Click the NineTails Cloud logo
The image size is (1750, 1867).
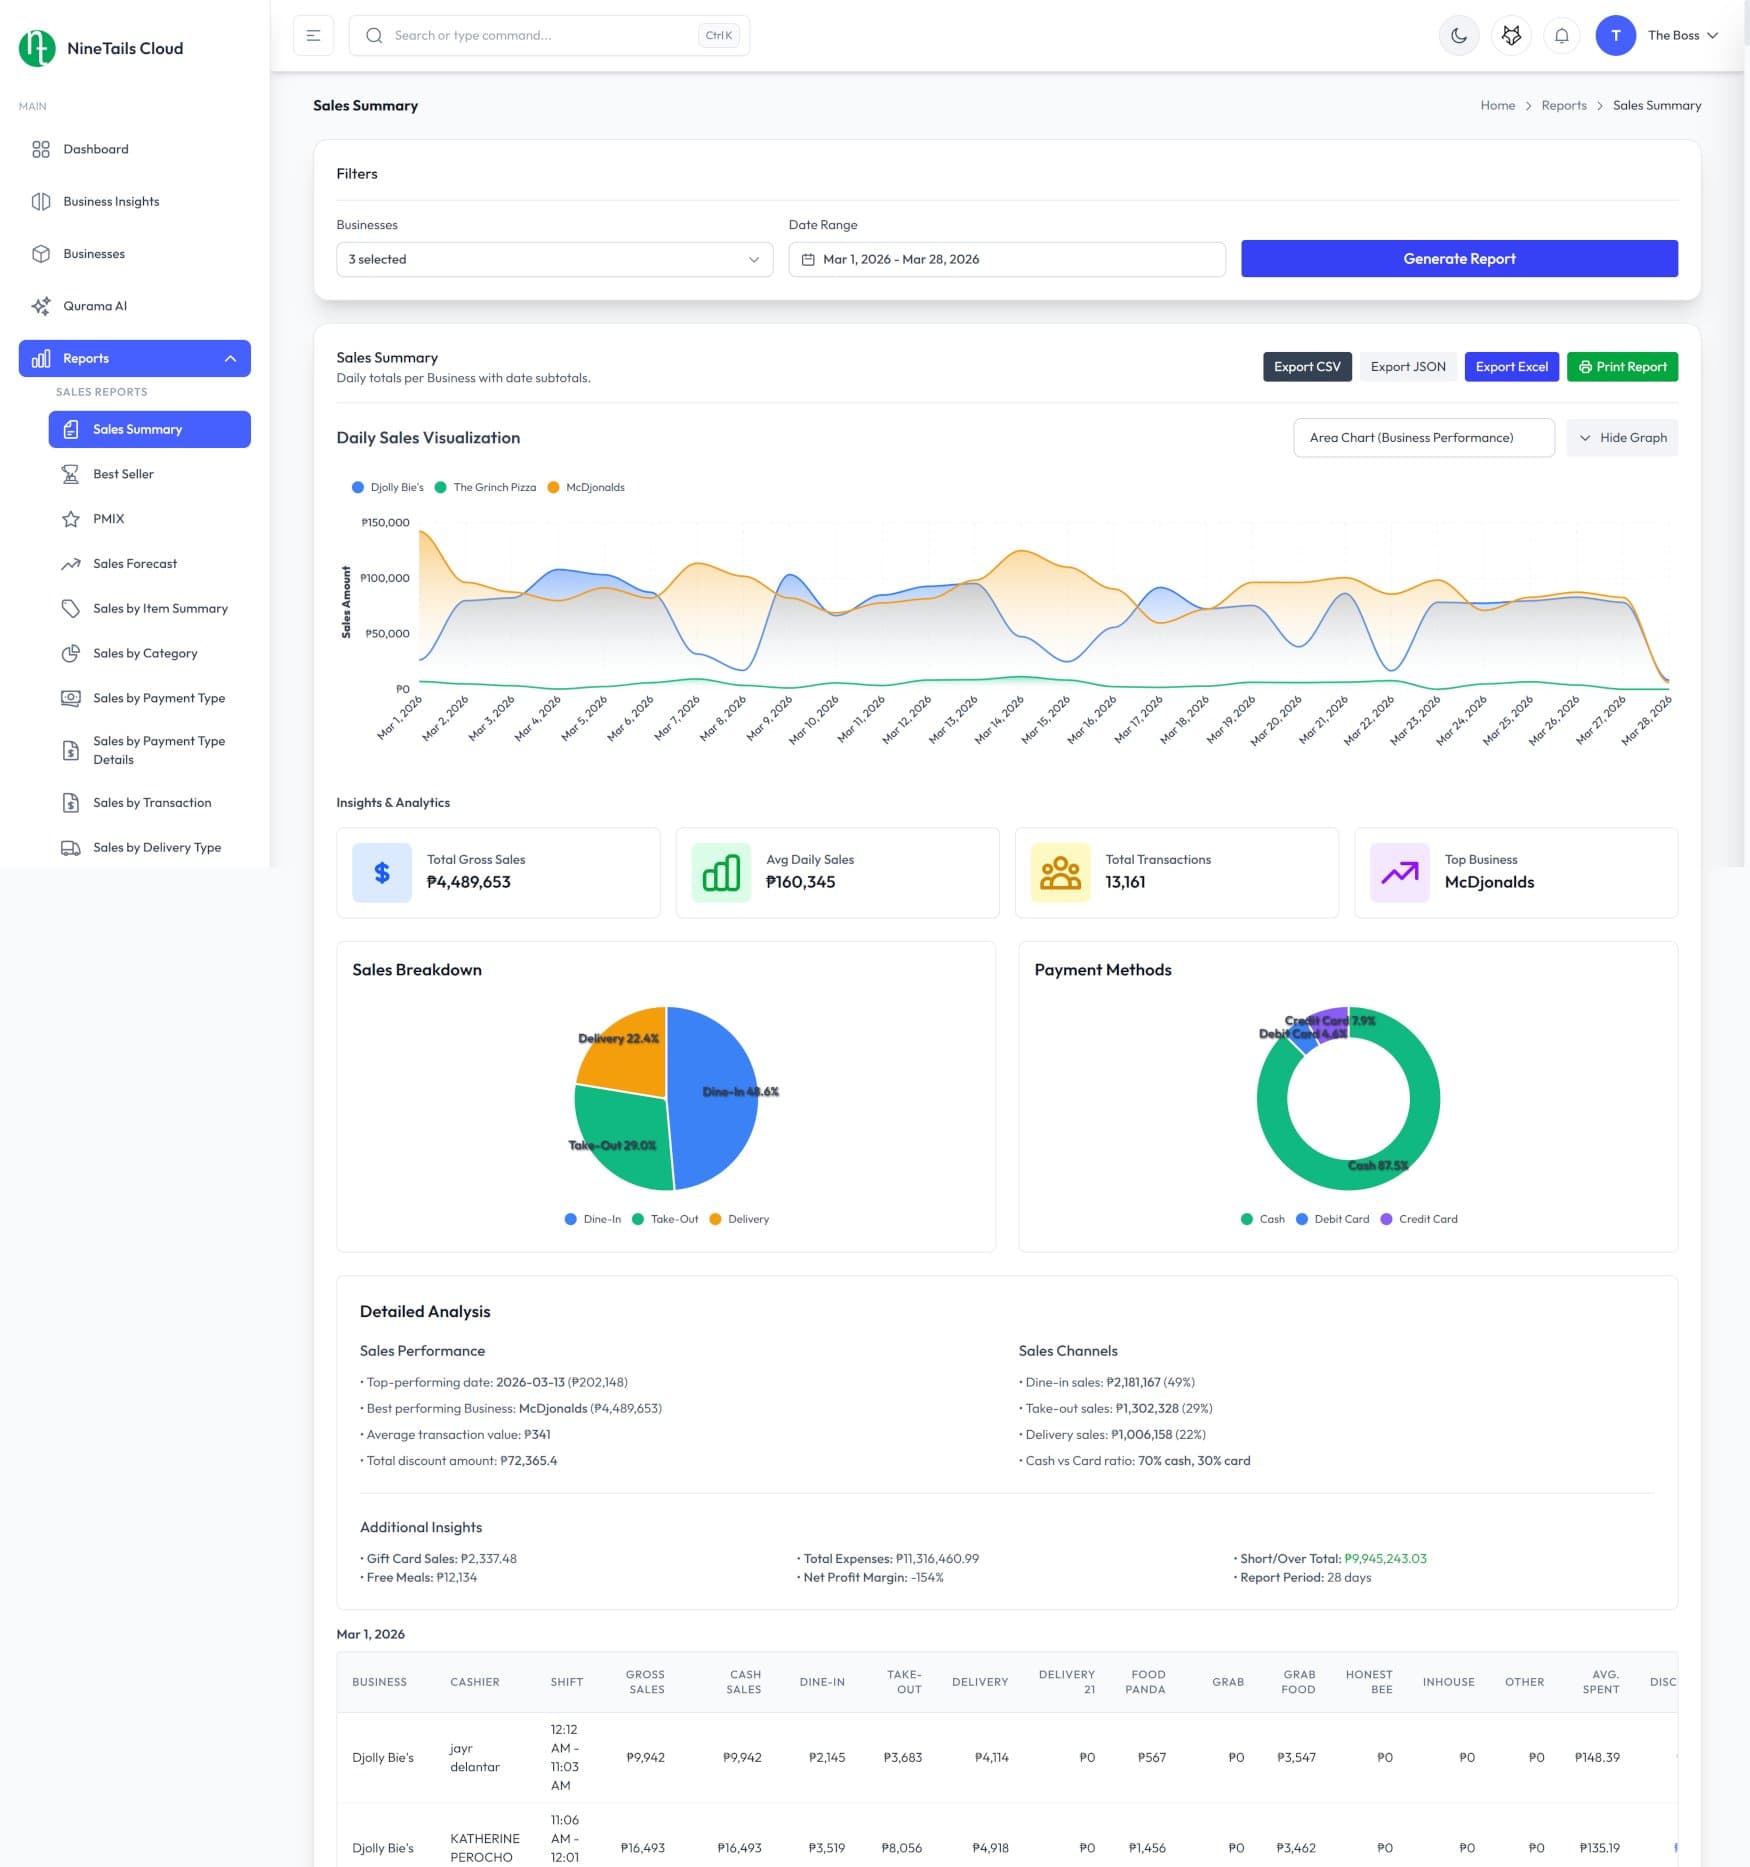(x=100, y=48)
